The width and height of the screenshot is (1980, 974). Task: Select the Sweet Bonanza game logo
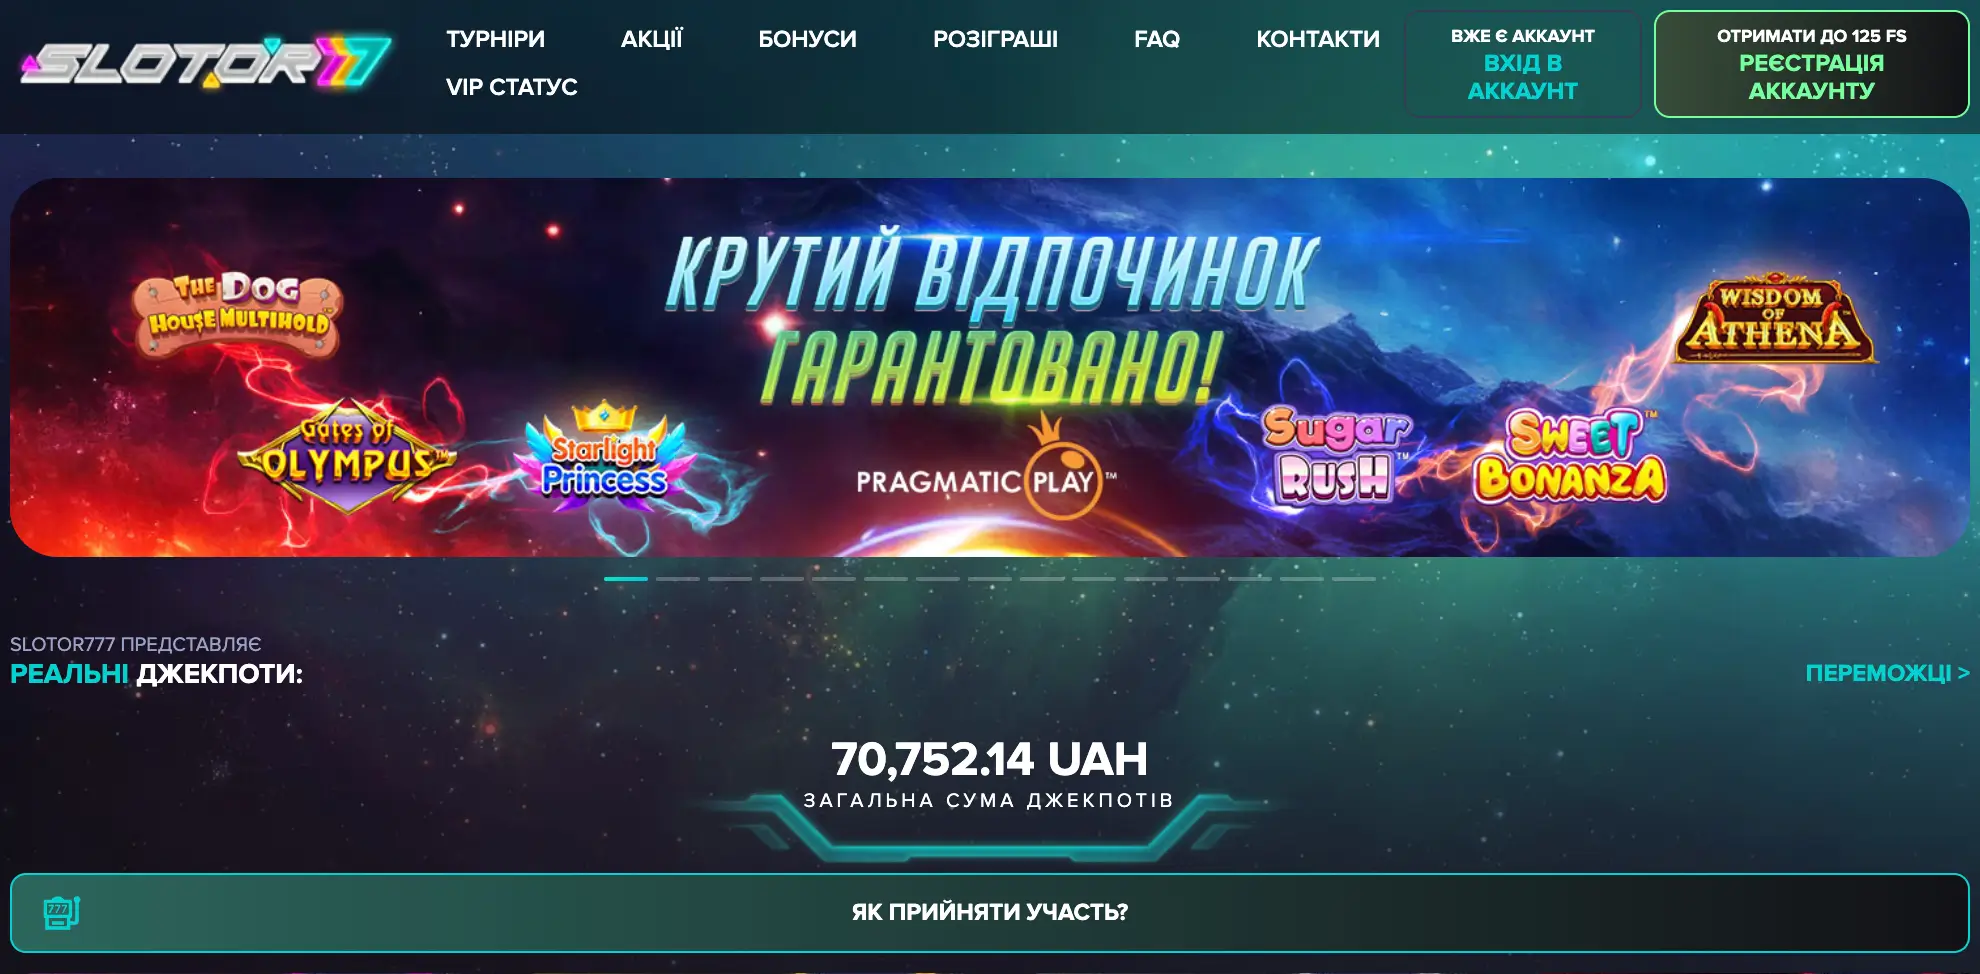click(1570, 455)
